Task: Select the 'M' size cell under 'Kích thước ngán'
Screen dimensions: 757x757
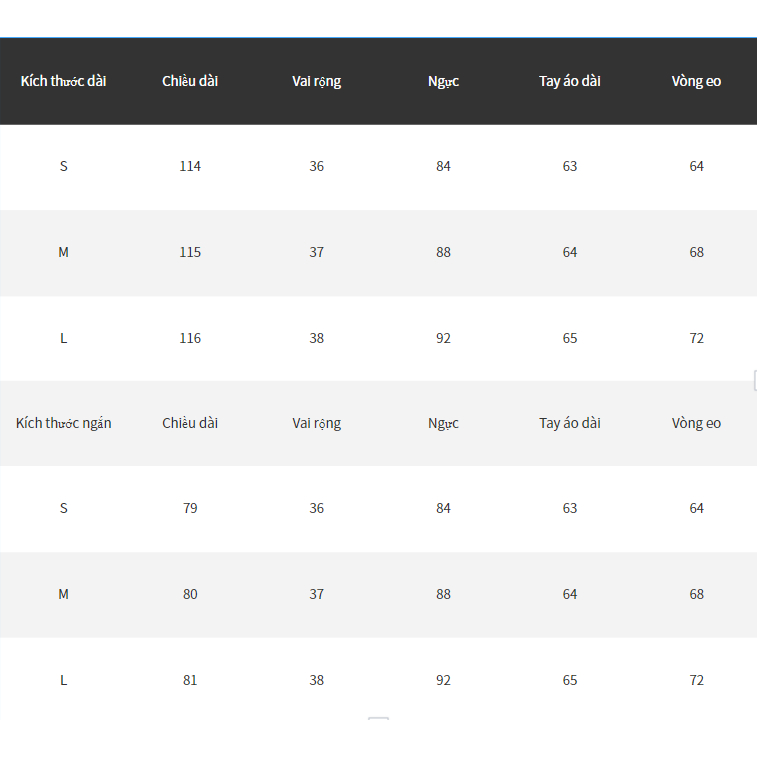Action: click(63, 594)
